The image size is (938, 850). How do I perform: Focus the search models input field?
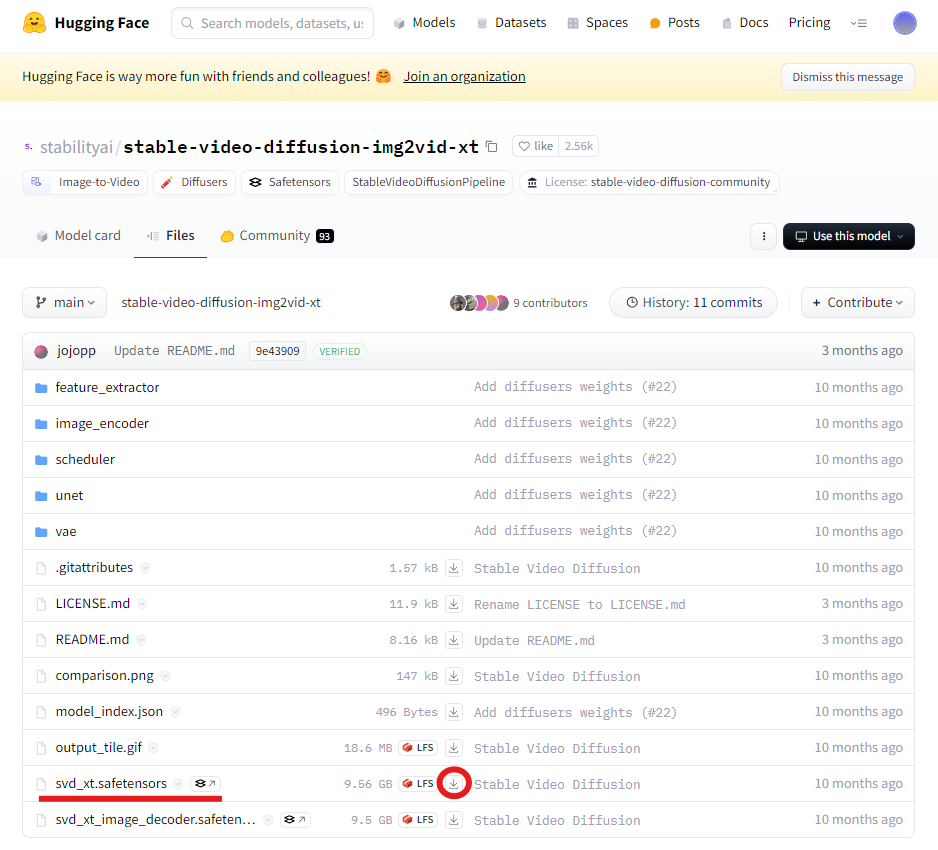(273, 23)
